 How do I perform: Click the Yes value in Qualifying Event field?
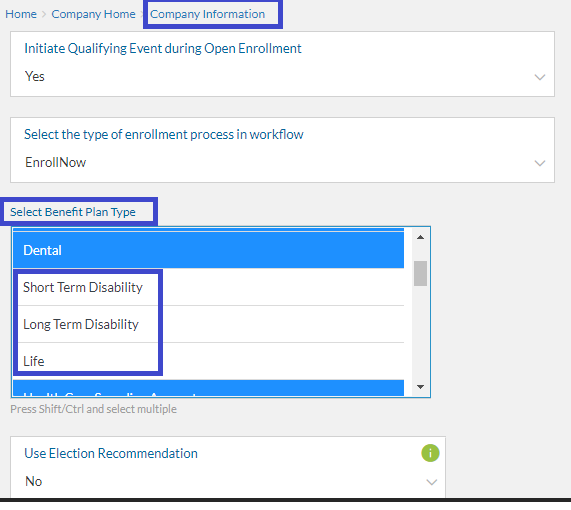pyautogui.click(x=35, y=76)
